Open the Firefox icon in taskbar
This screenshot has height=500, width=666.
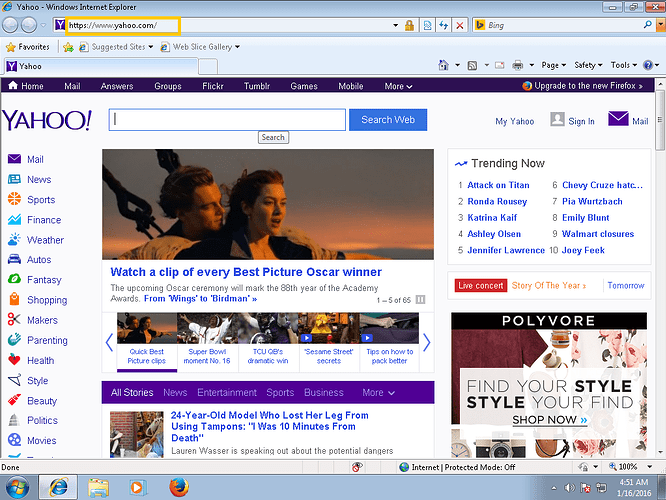[x=179, y=487]
